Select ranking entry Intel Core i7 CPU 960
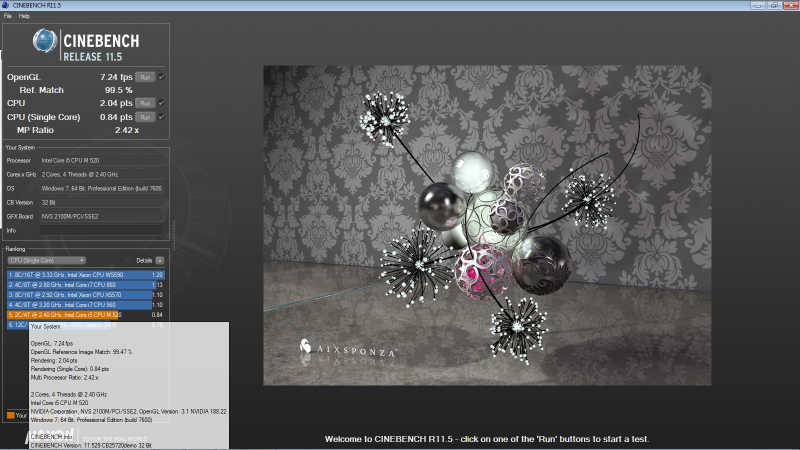This screenshot has width=800, height=450. (86, 305)
